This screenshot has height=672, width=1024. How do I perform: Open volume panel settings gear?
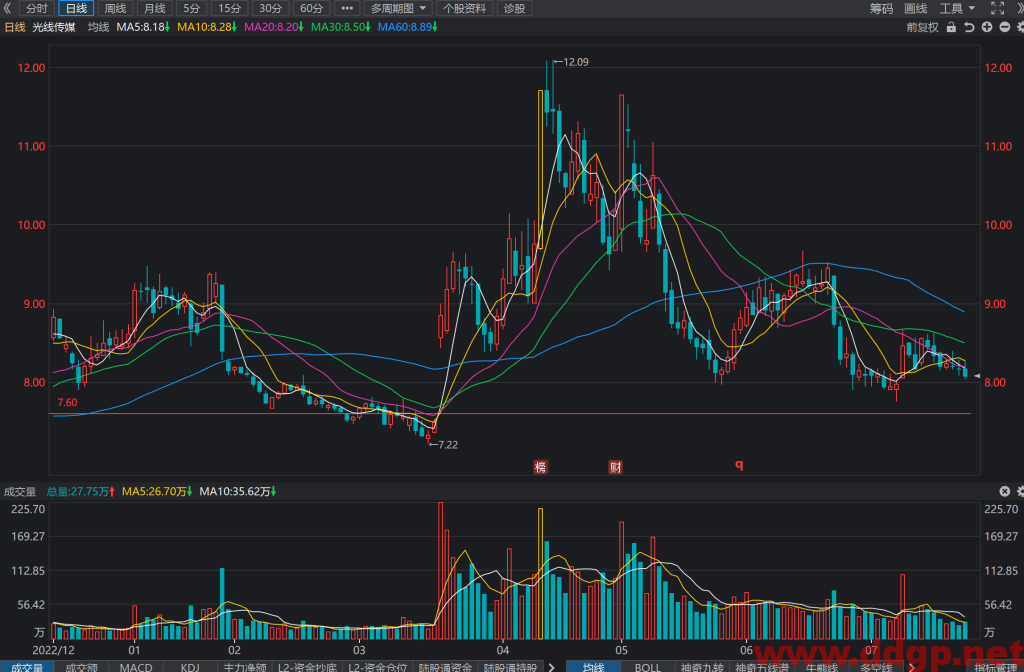(1019, 491)
